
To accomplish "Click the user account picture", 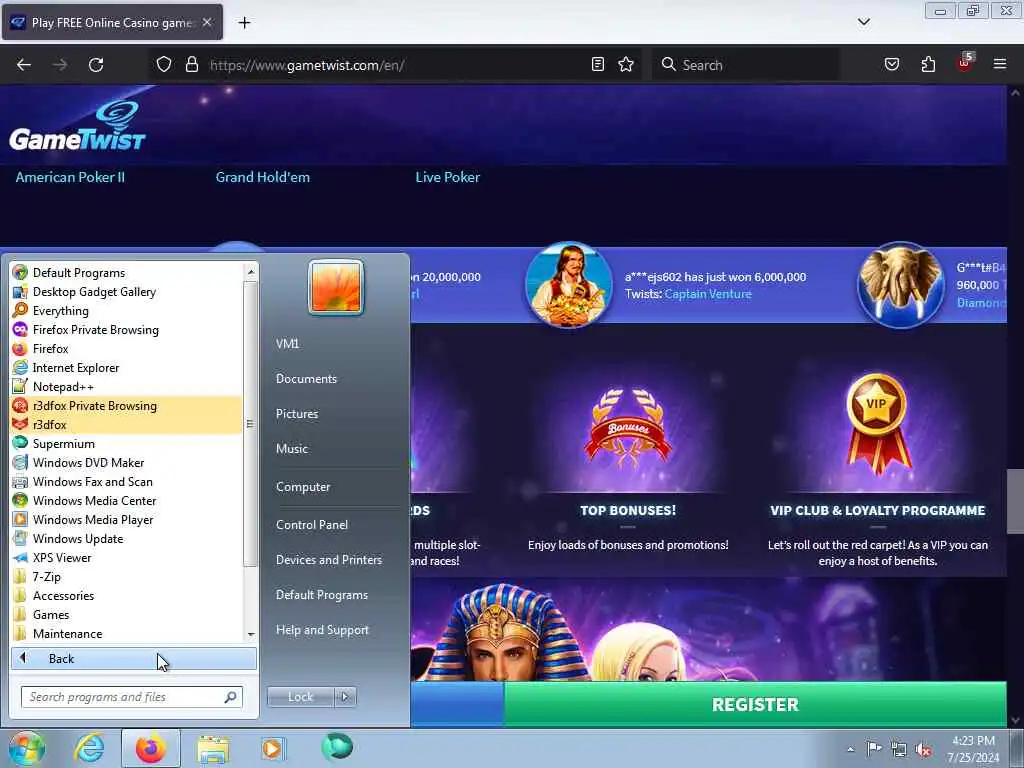I will [x=336, y=287].
